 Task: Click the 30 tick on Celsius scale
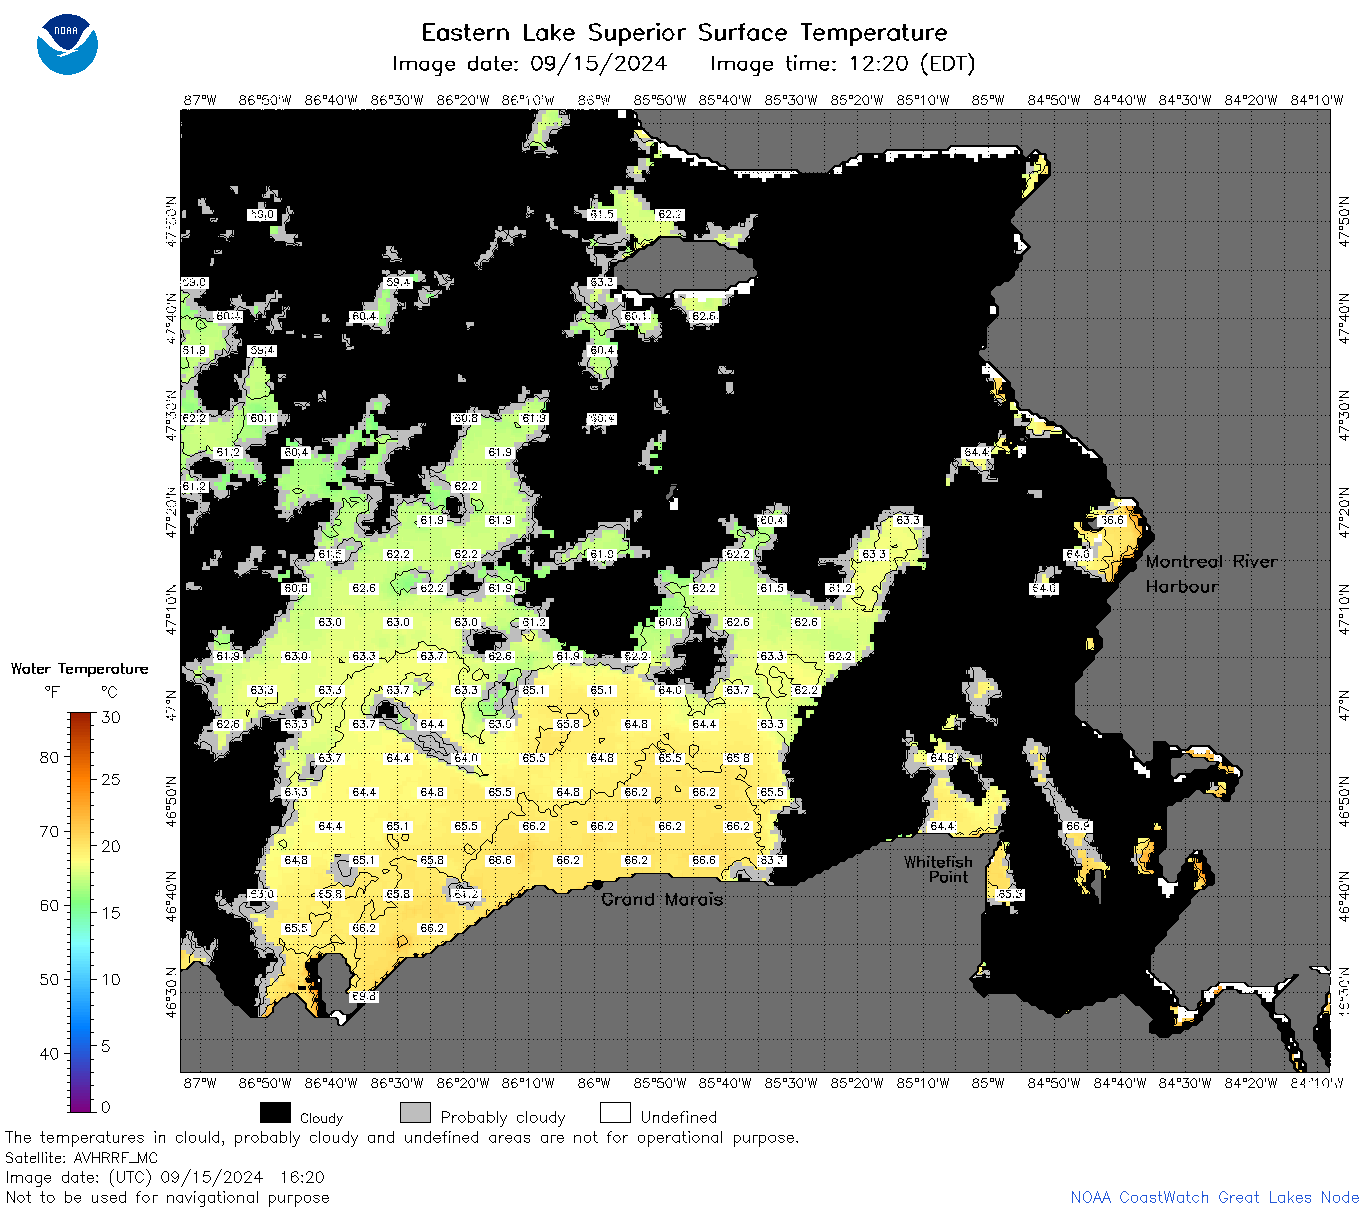point(111,717)
